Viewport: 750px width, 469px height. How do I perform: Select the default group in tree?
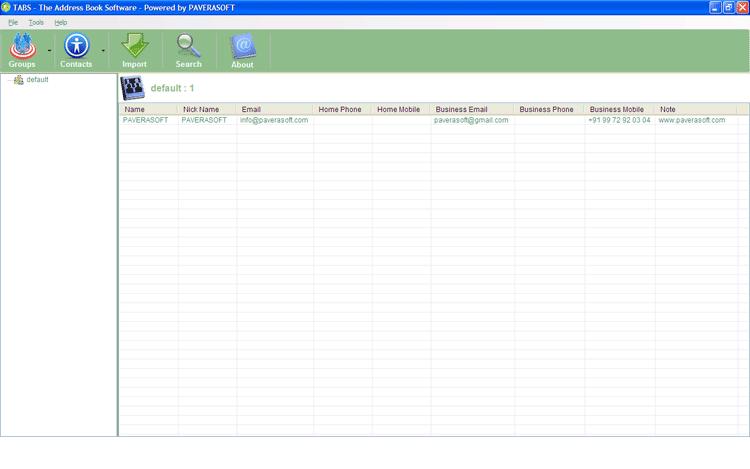click(37, 80)
